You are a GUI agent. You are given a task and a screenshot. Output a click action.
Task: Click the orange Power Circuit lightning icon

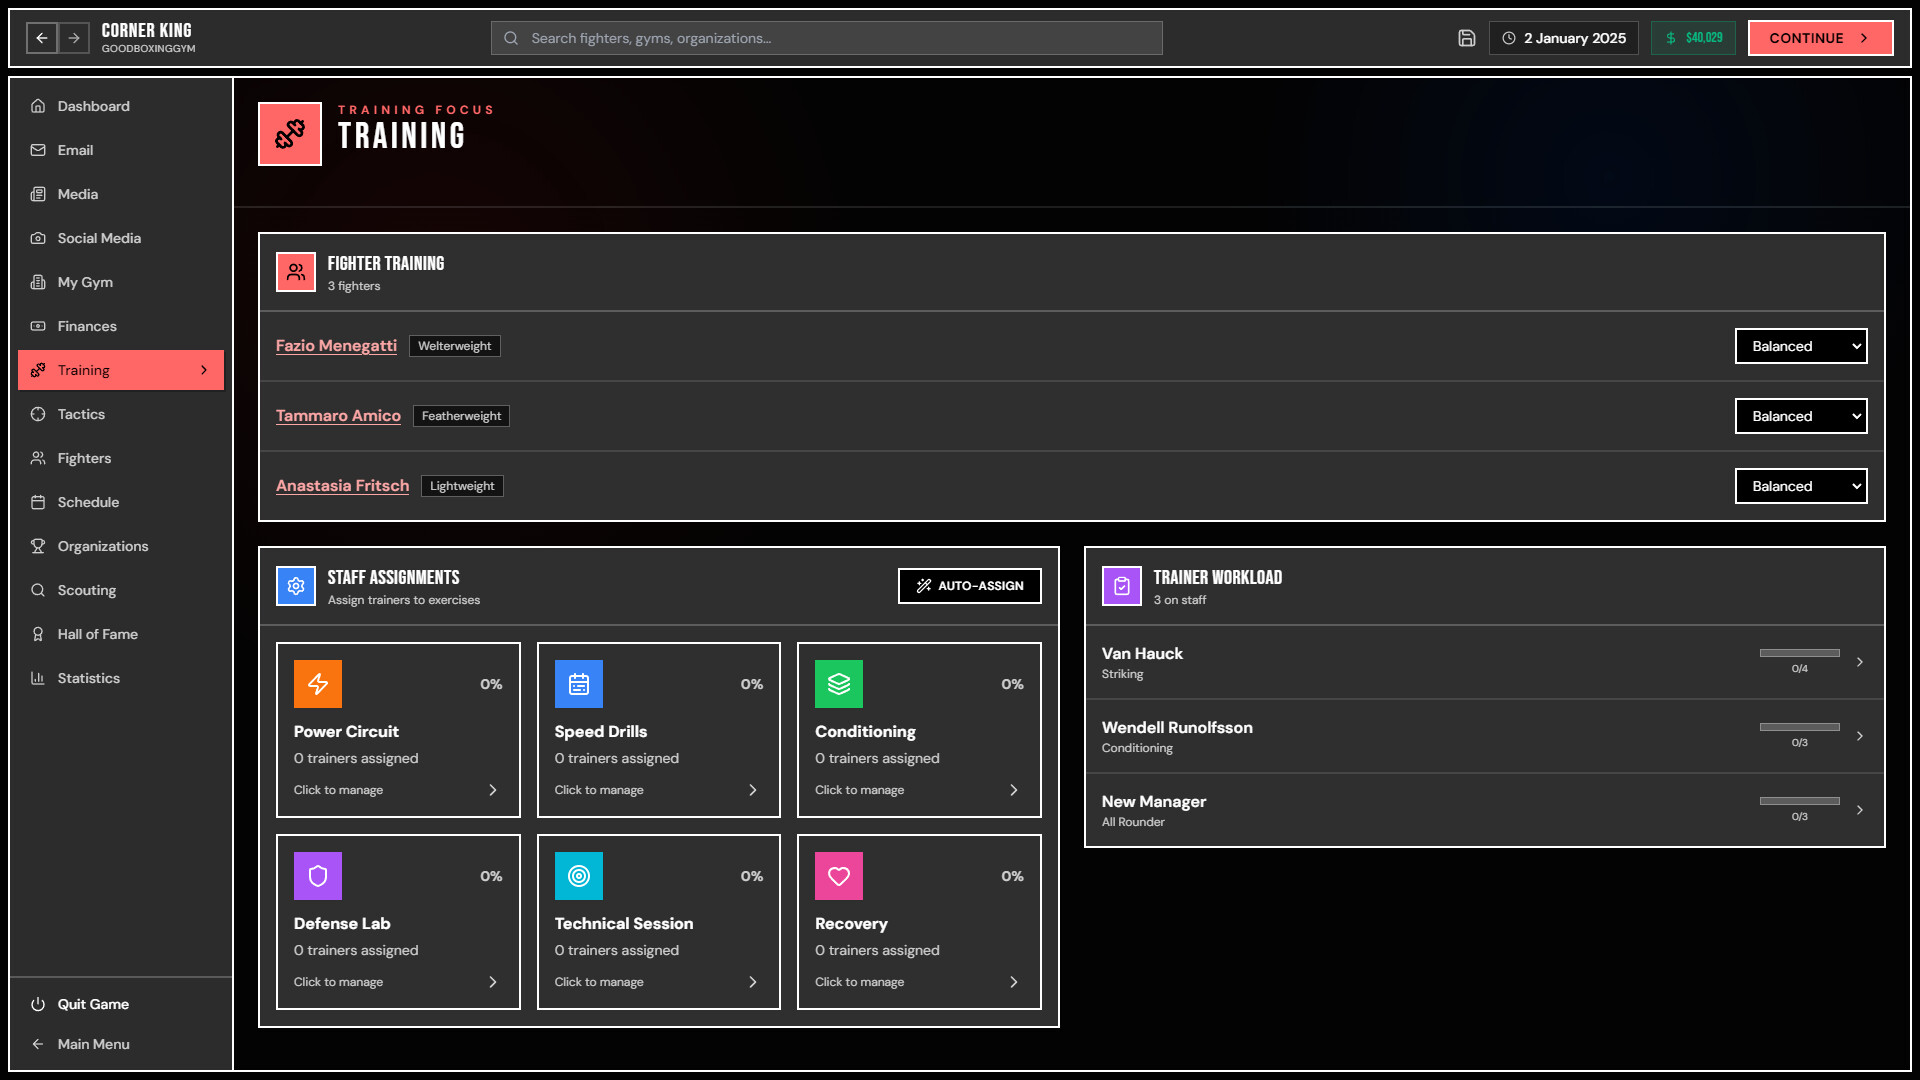tap(318, 684)
